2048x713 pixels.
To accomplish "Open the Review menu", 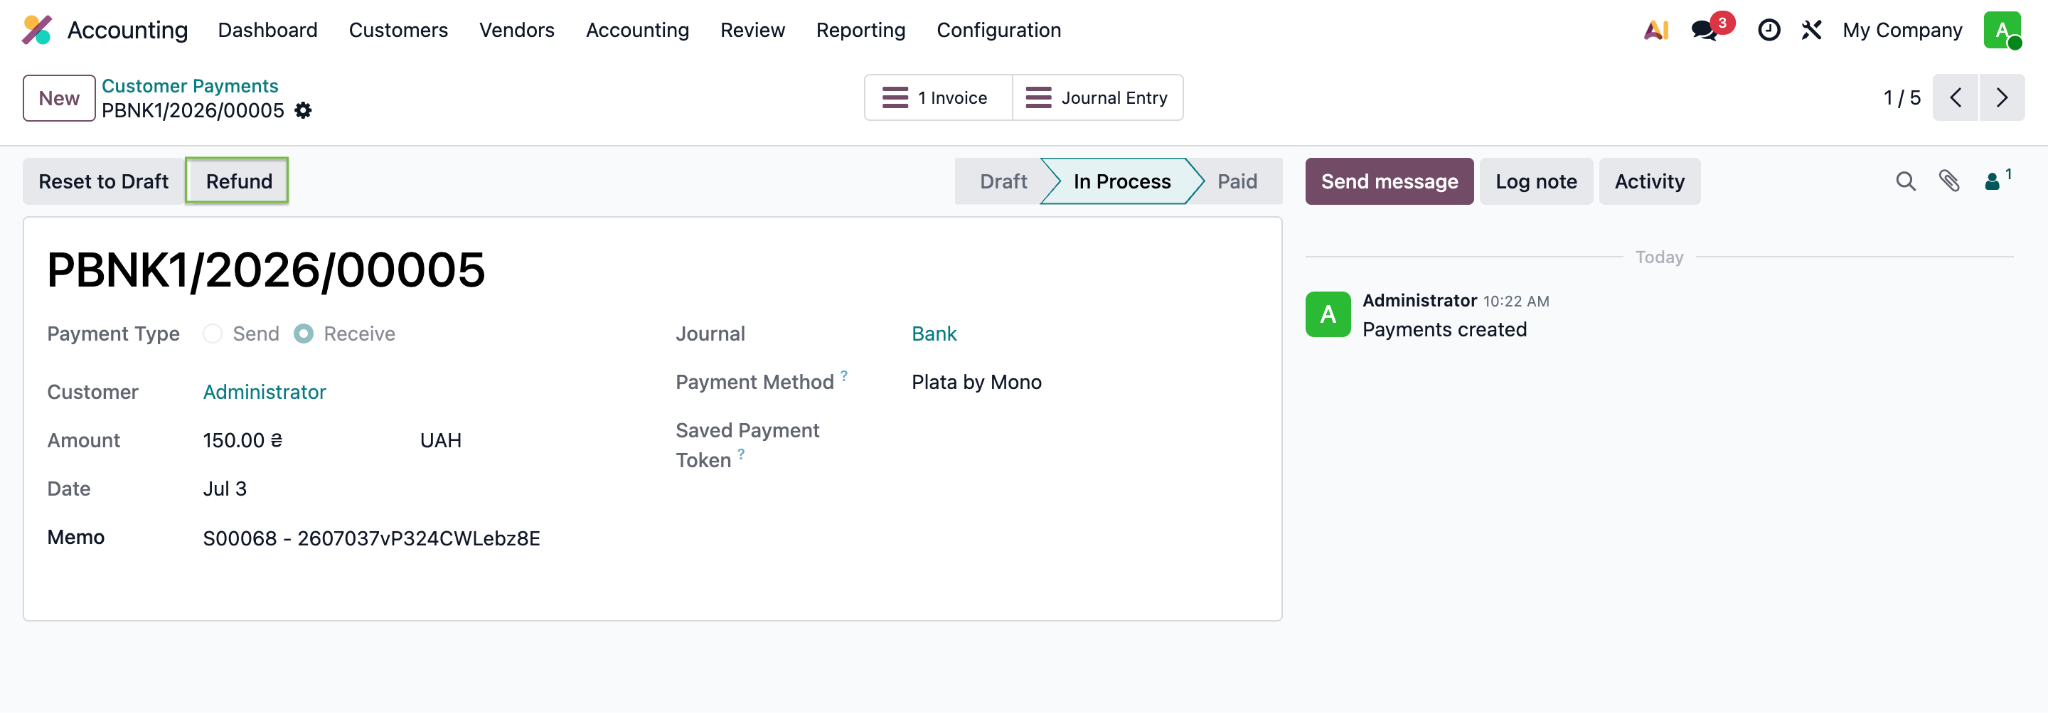I will click(753, 30).
